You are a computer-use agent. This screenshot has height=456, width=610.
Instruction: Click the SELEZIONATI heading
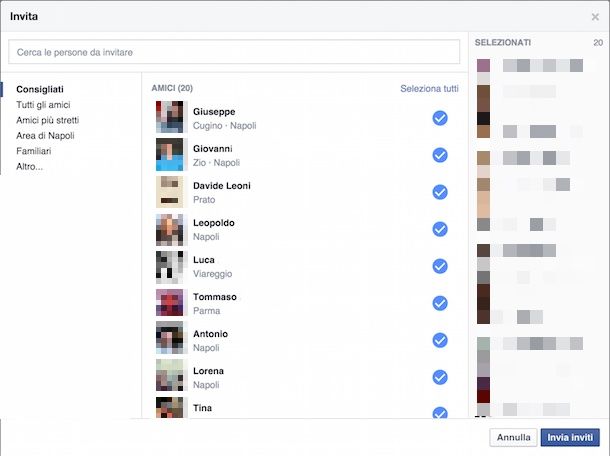(503, 42)
